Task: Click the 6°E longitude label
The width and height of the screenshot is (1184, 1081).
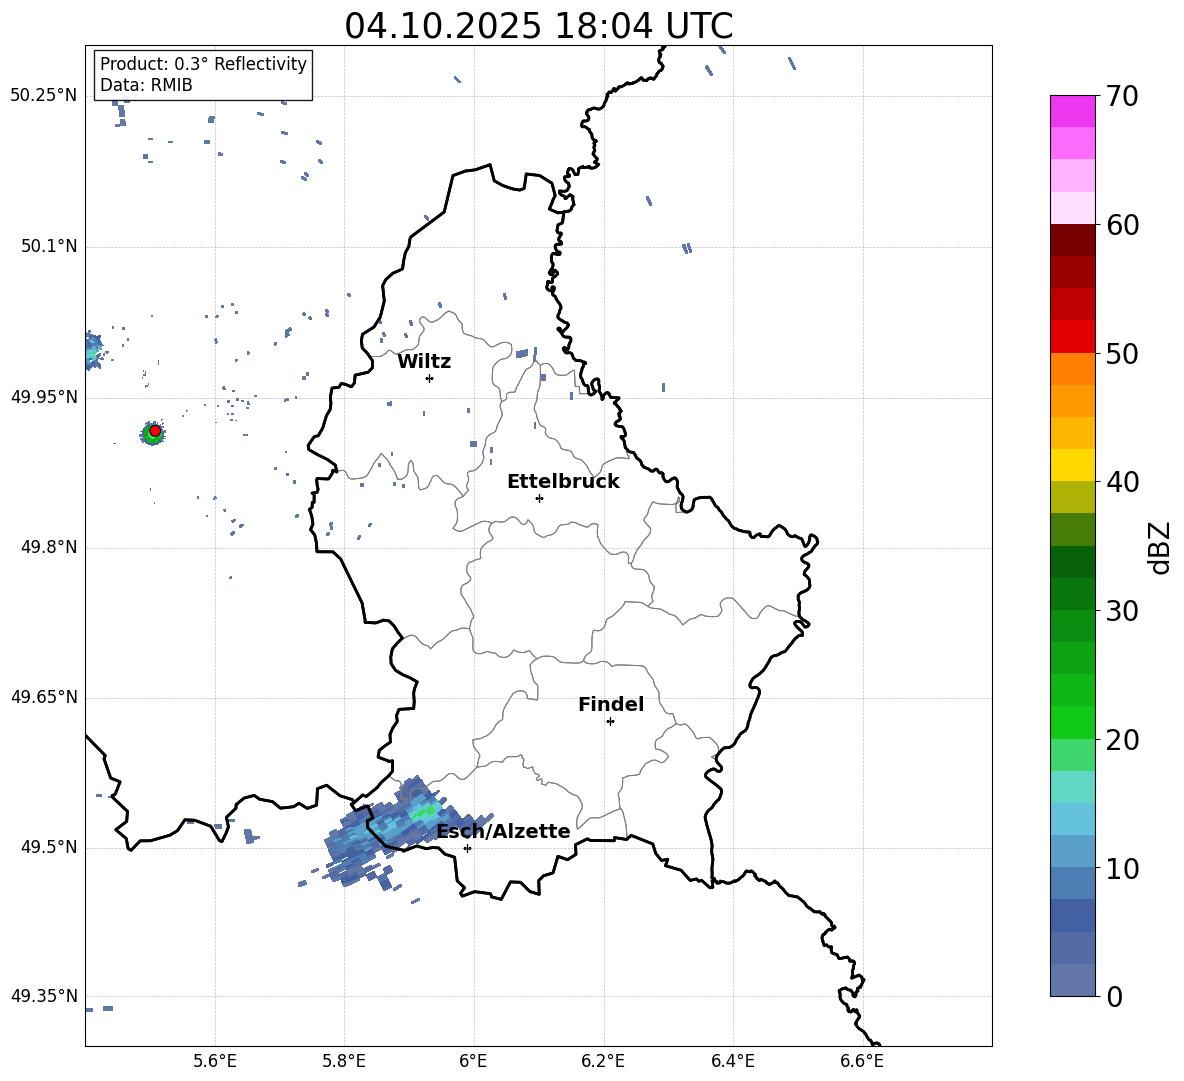Action: click(473, 1061)
